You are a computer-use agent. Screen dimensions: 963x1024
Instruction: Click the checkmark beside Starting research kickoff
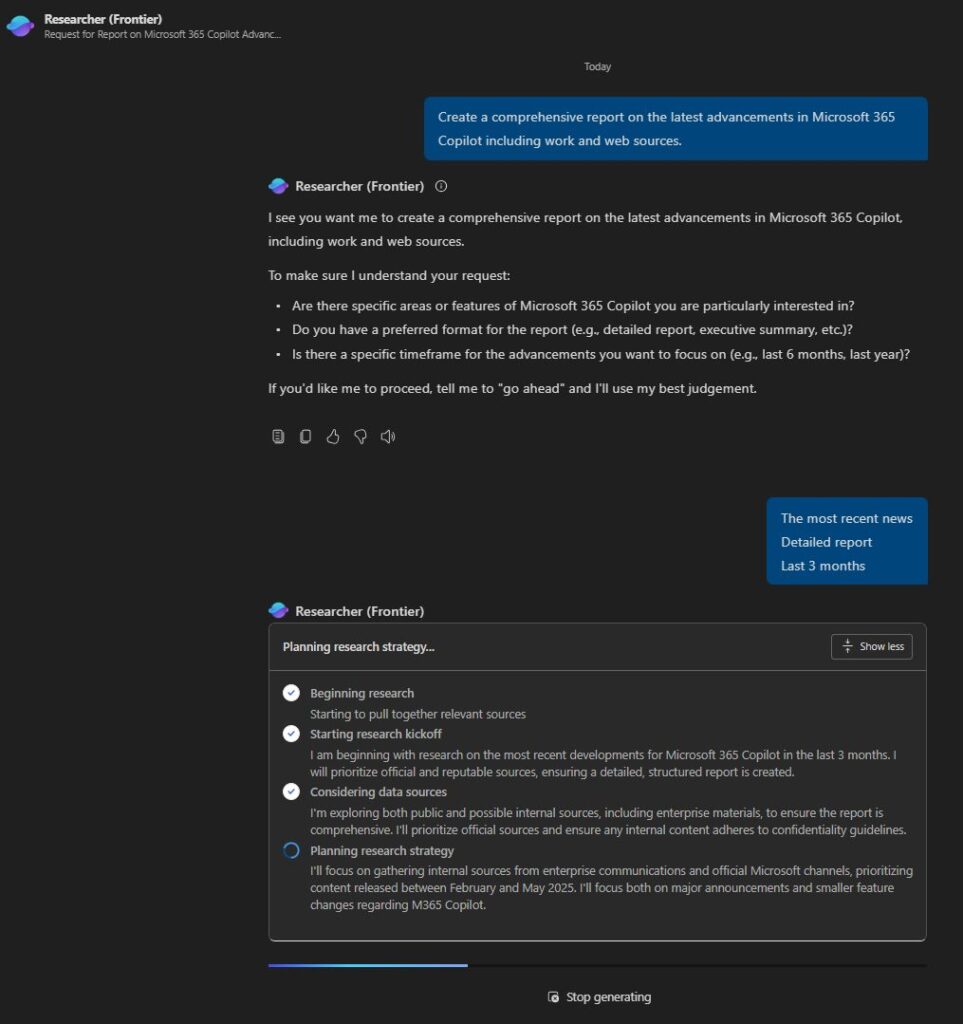[x=291, y=734]
